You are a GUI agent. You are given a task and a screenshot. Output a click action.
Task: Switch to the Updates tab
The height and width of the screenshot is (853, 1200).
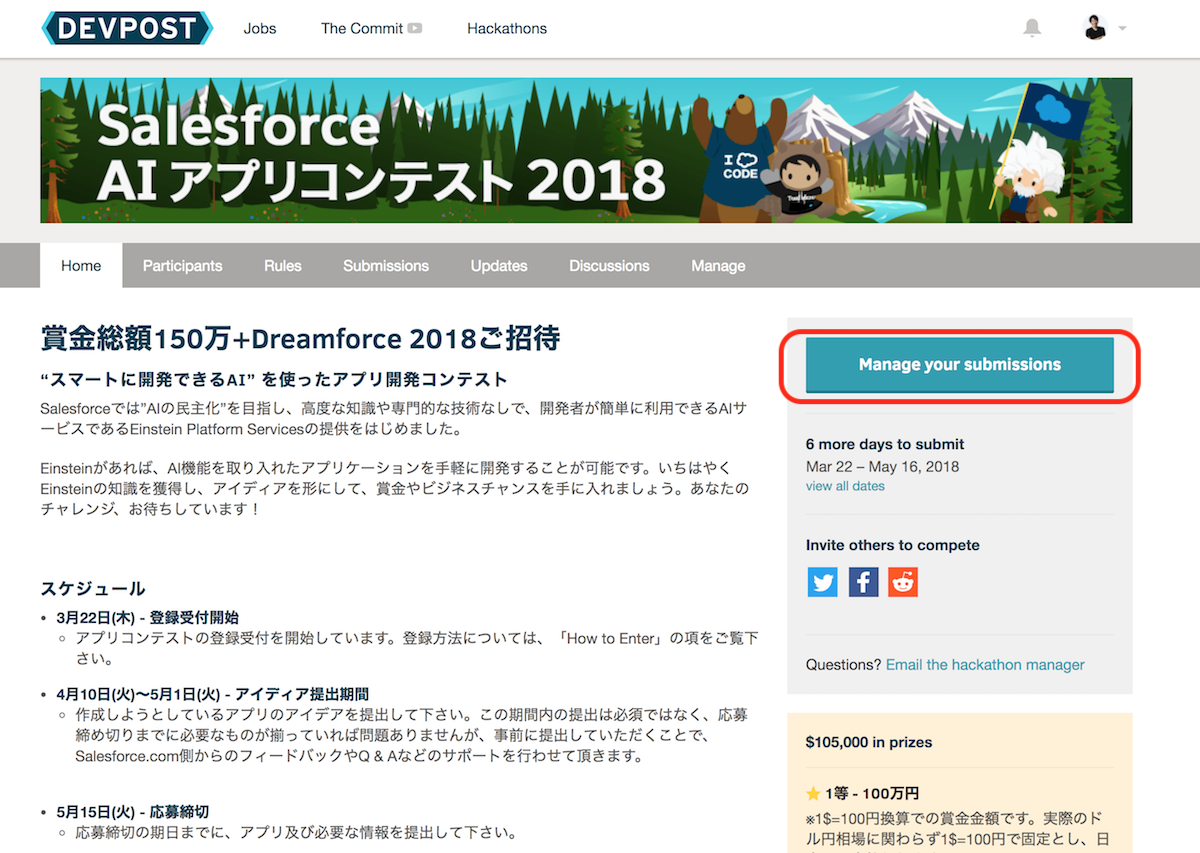tap(499, 265)
